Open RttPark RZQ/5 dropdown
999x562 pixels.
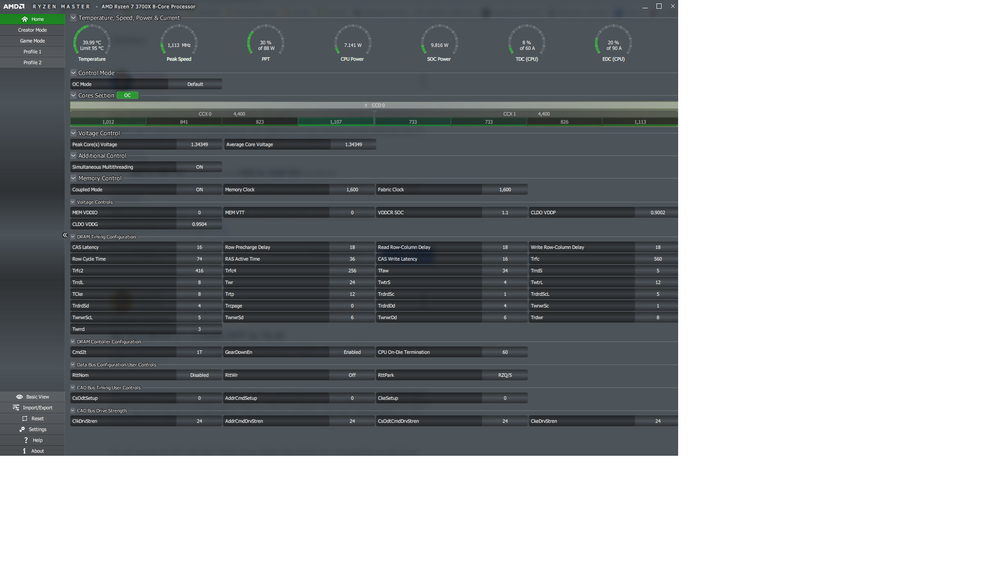(505, 375)
